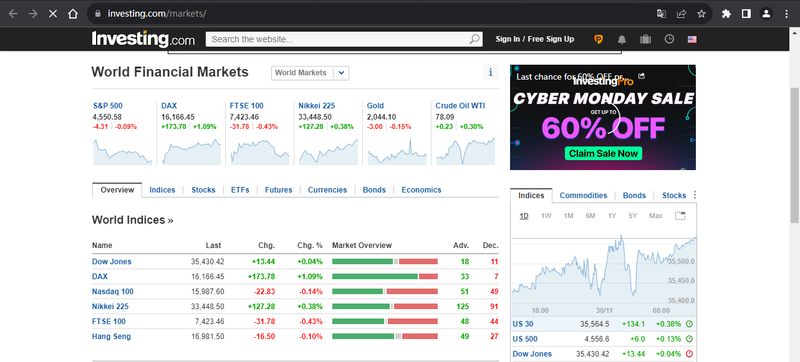
Task: Open the Chrome three-dot menu
Action: (x=786, y=14)
